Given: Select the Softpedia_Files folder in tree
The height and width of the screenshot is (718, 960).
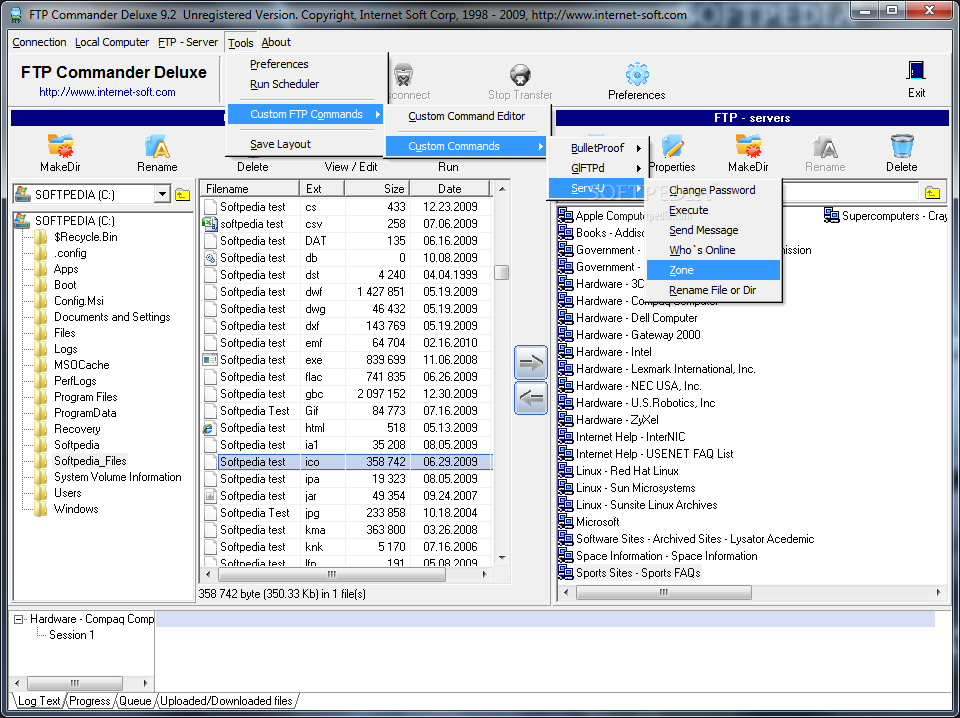Looking at the screenshot, I should coord(90,461).
